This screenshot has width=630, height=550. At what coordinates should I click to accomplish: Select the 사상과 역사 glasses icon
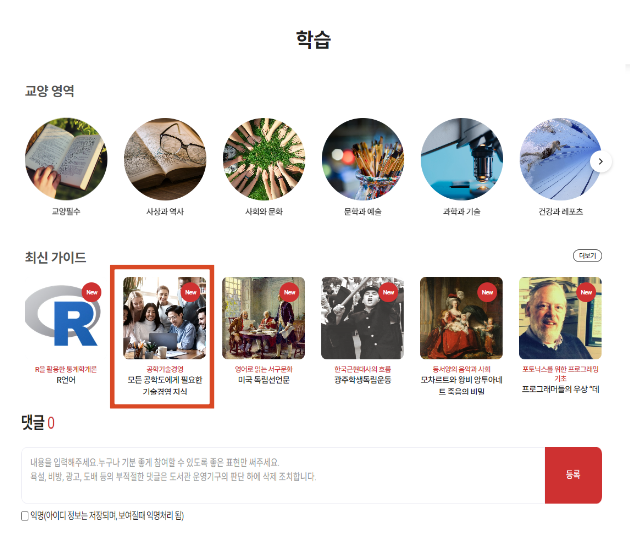165,159
